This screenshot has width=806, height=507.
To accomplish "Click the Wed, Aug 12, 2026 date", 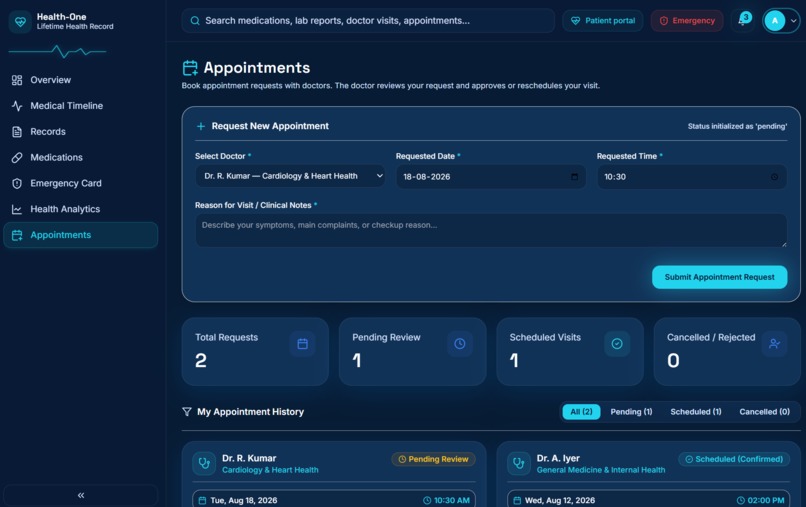I will coord(560,500).
